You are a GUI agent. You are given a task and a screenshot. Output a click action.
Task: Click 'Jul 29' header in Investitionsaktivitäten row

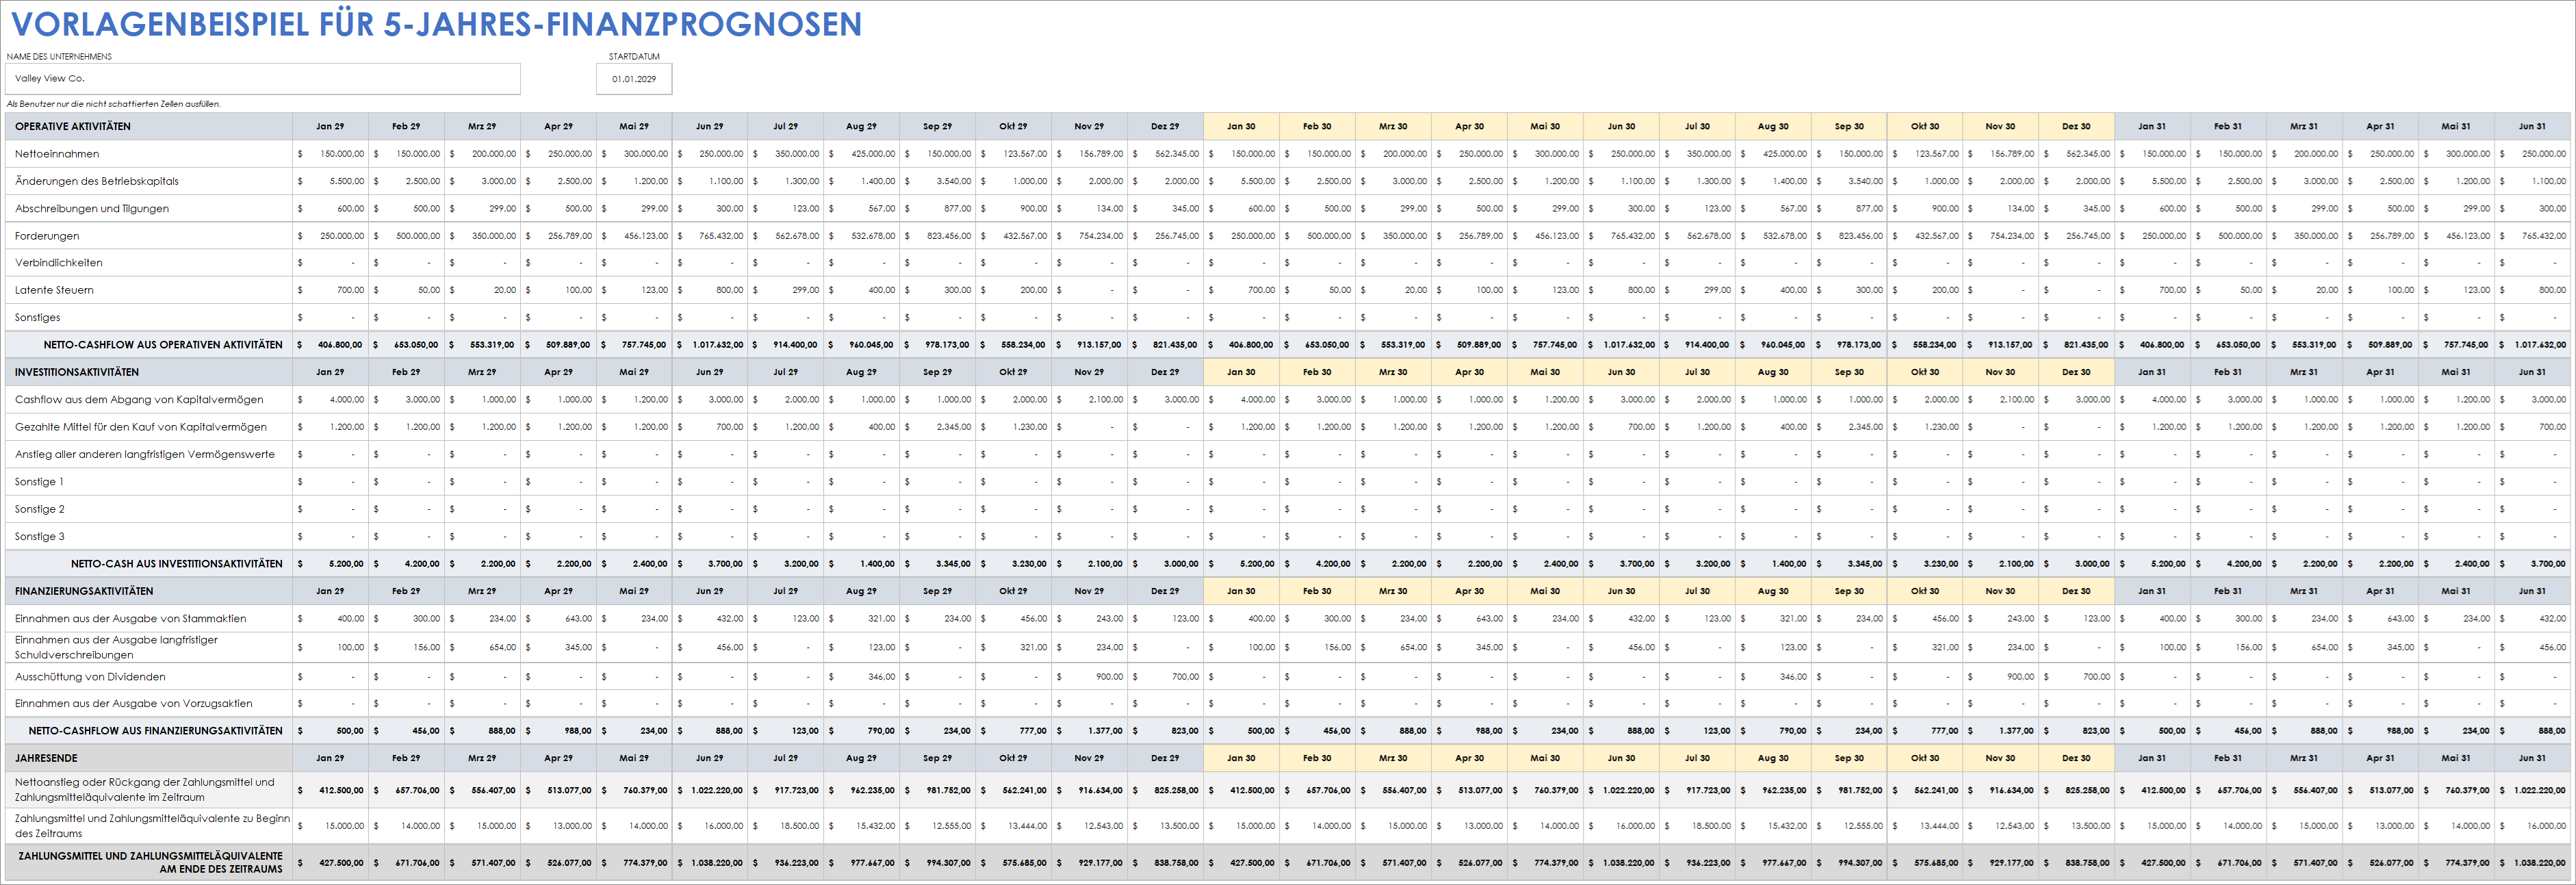click(786, 372)
